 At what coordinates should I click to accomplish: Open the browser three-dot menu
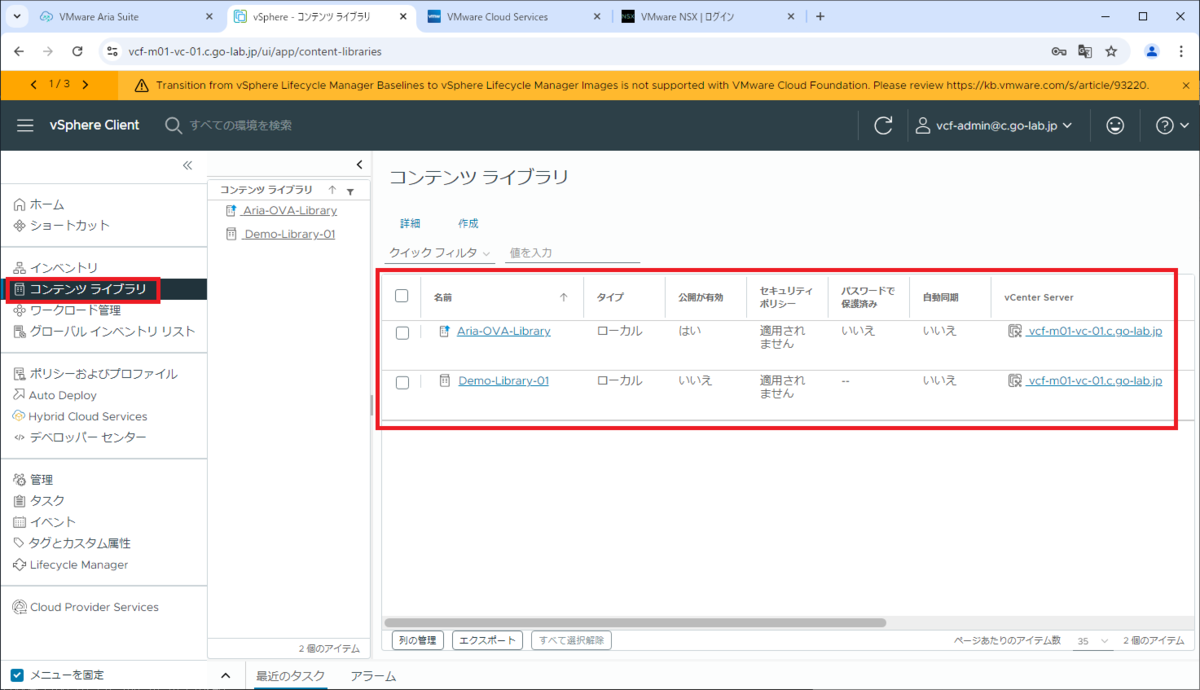[x=1182, y=51]
